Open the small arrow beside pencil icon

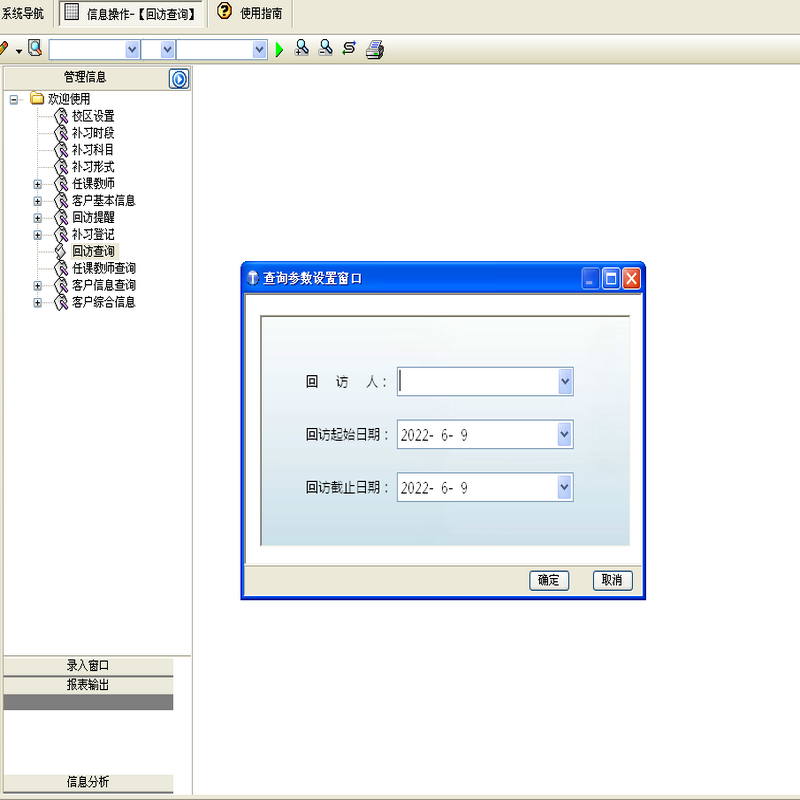coord(19,51)
